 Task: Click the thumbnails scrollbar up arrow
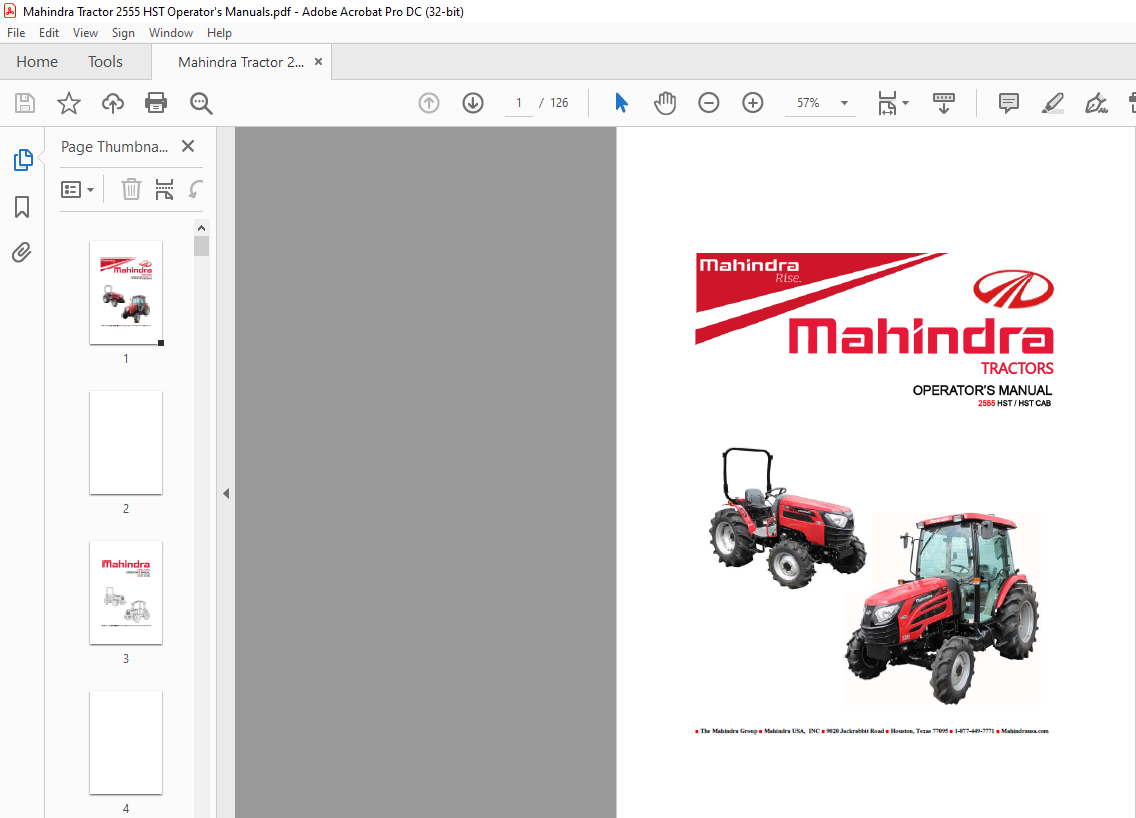point(201,228)
